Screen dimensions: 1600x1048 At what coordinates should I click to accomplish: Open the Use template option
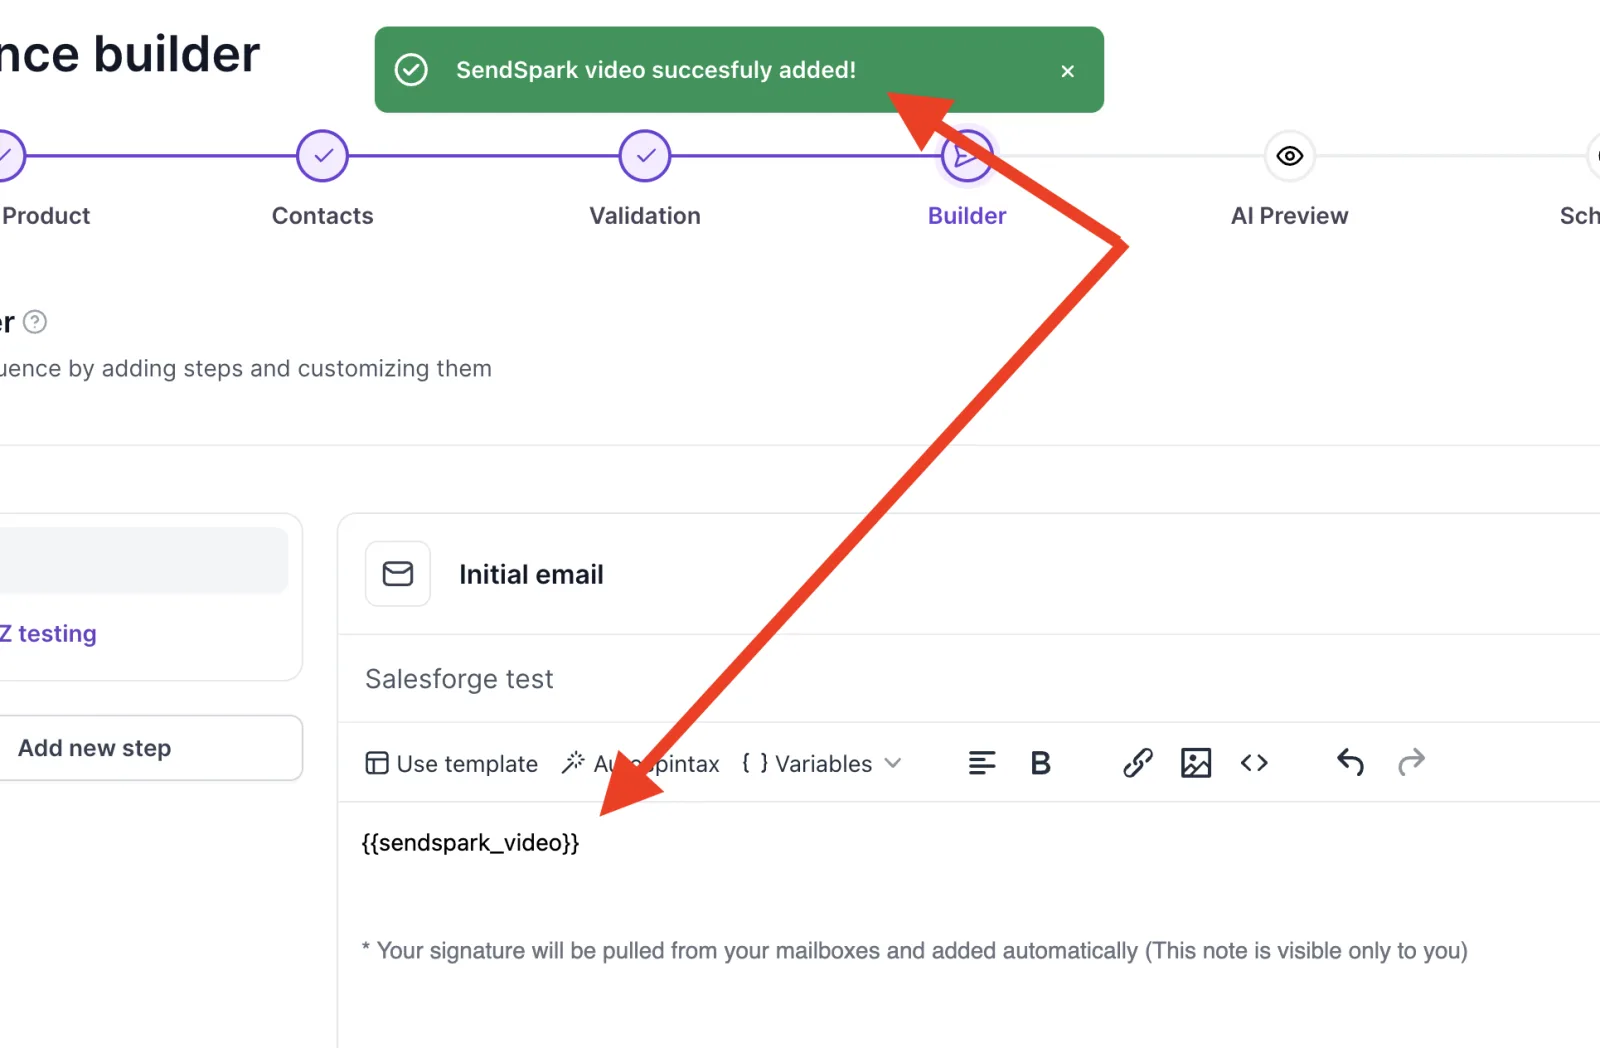[452, 764]
